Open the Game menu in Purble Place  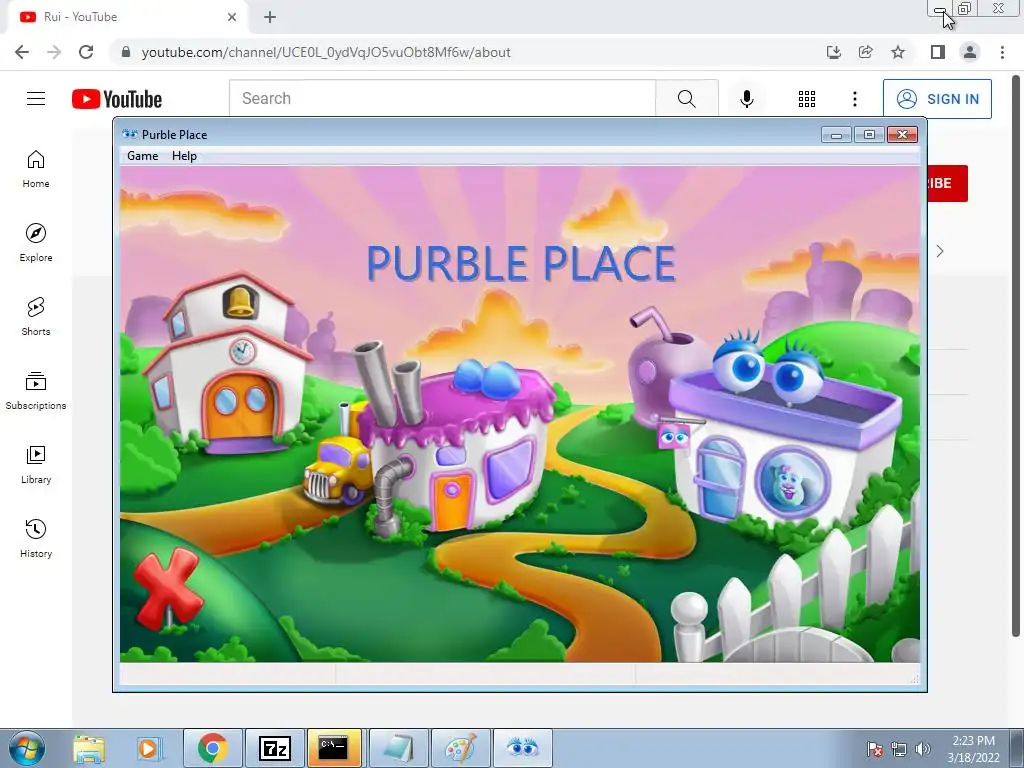point(142,155)
